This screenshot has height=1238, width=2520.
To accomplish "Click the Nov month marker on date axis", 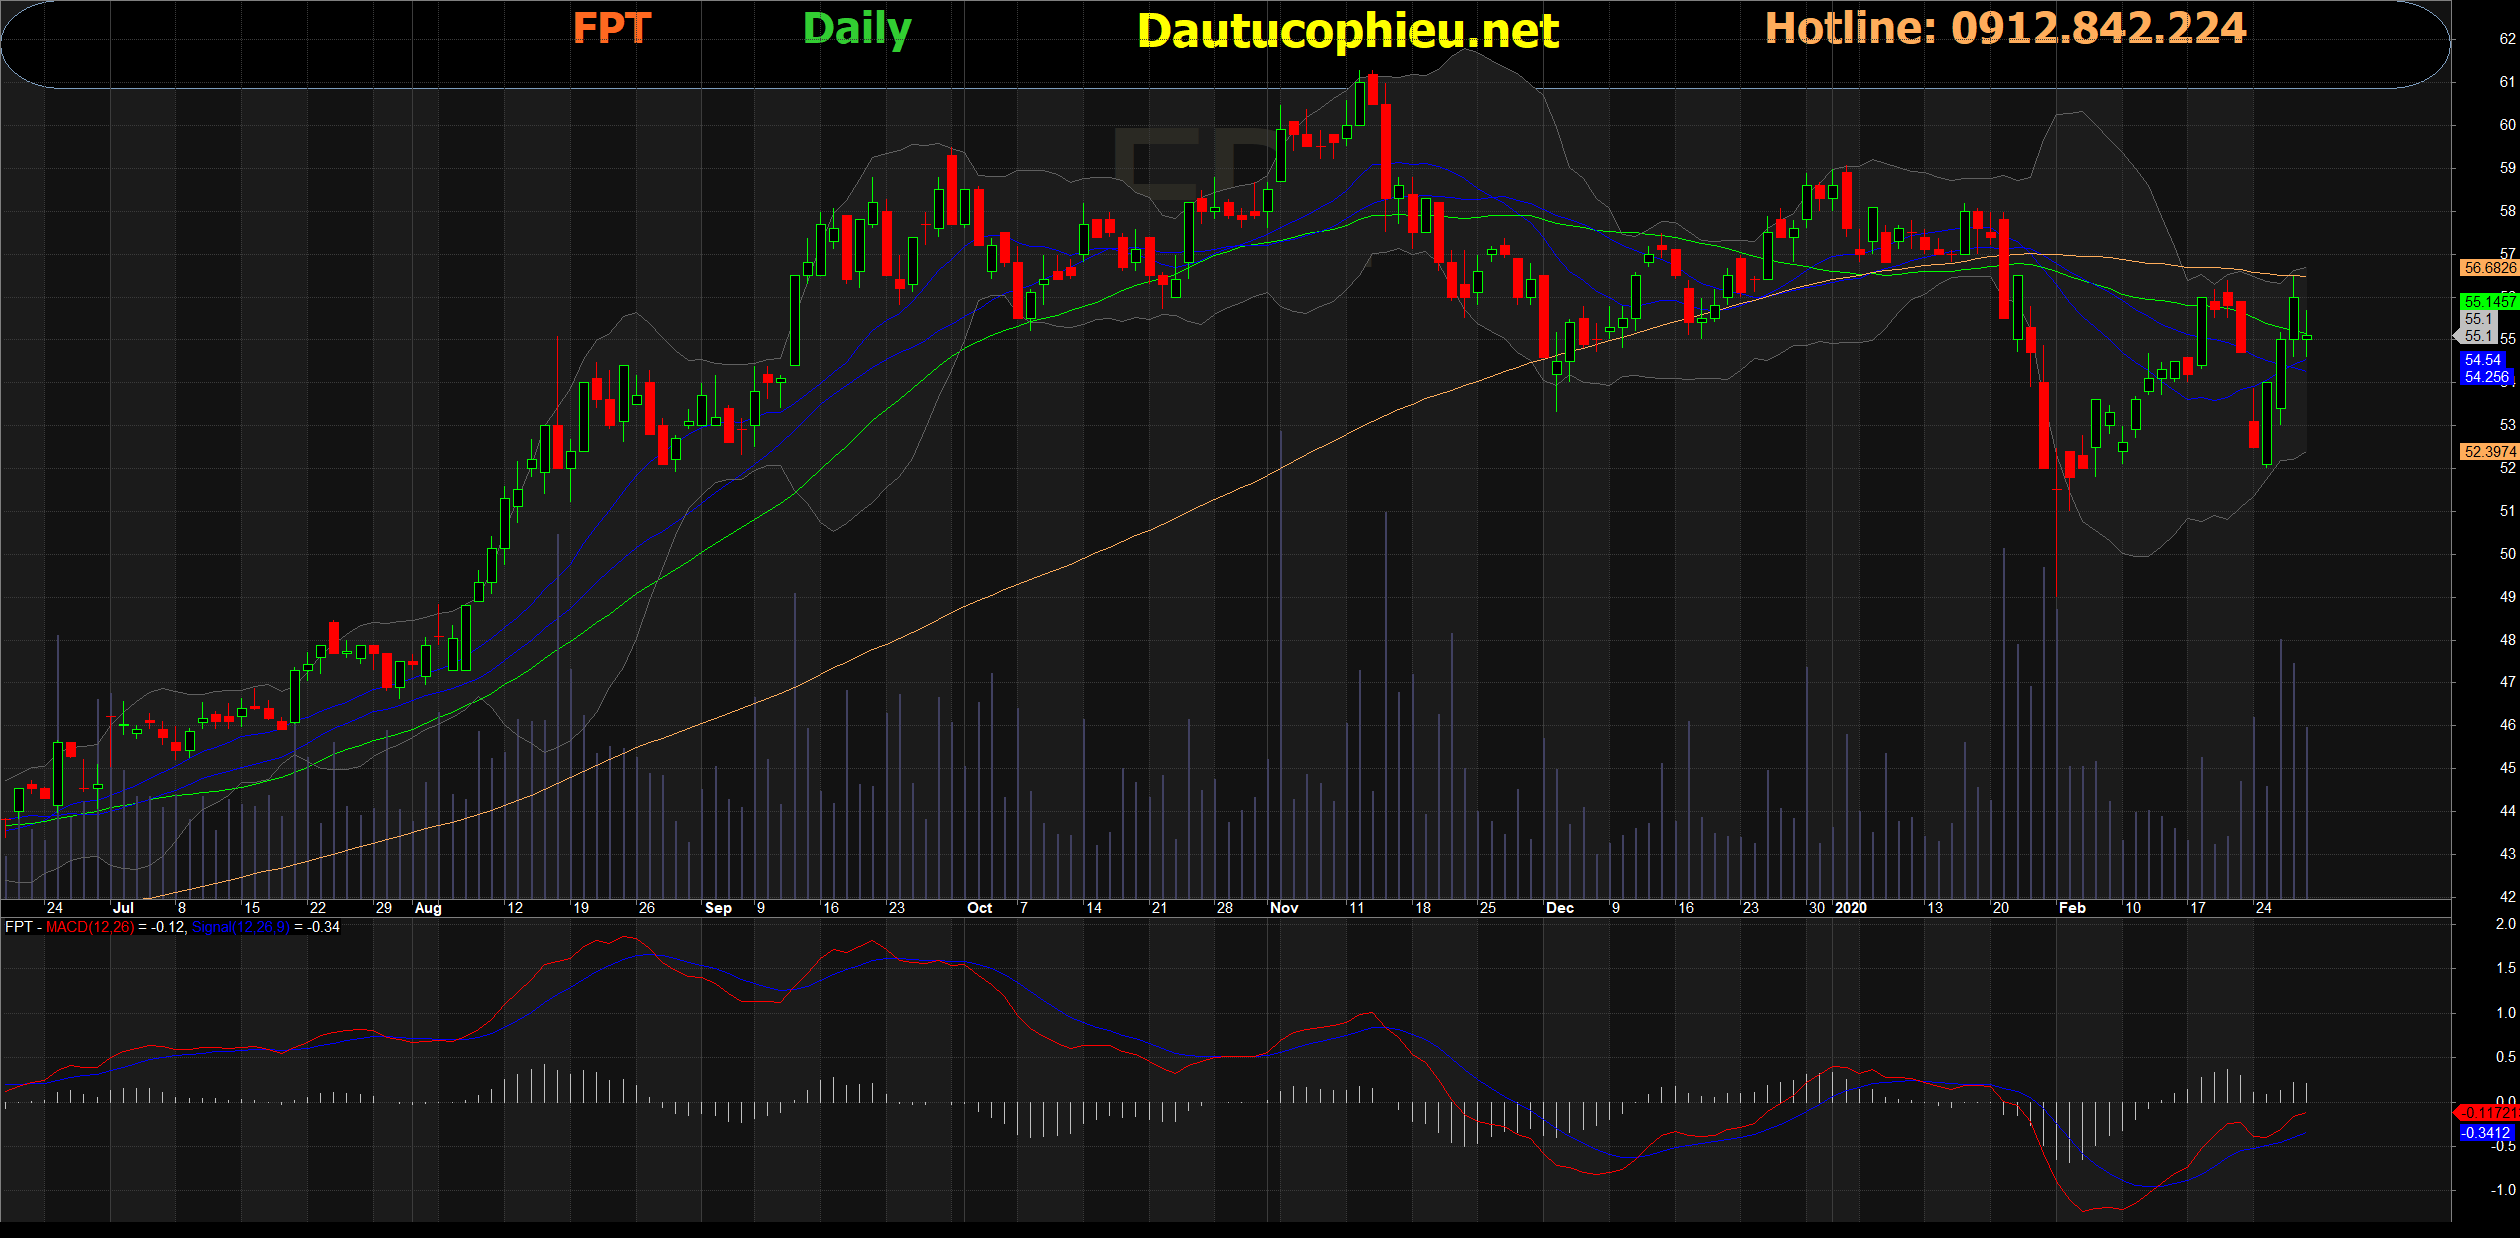I will 1284,908.
